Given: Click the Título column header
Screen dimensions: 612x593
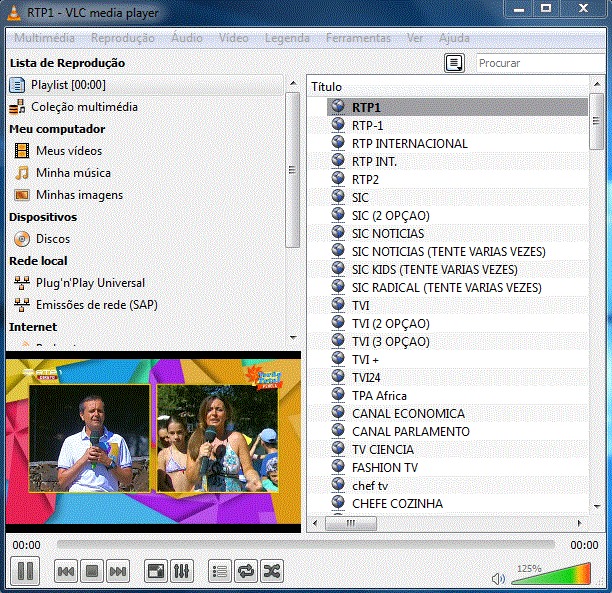Looking at the screenshot, I should point(448,87).
